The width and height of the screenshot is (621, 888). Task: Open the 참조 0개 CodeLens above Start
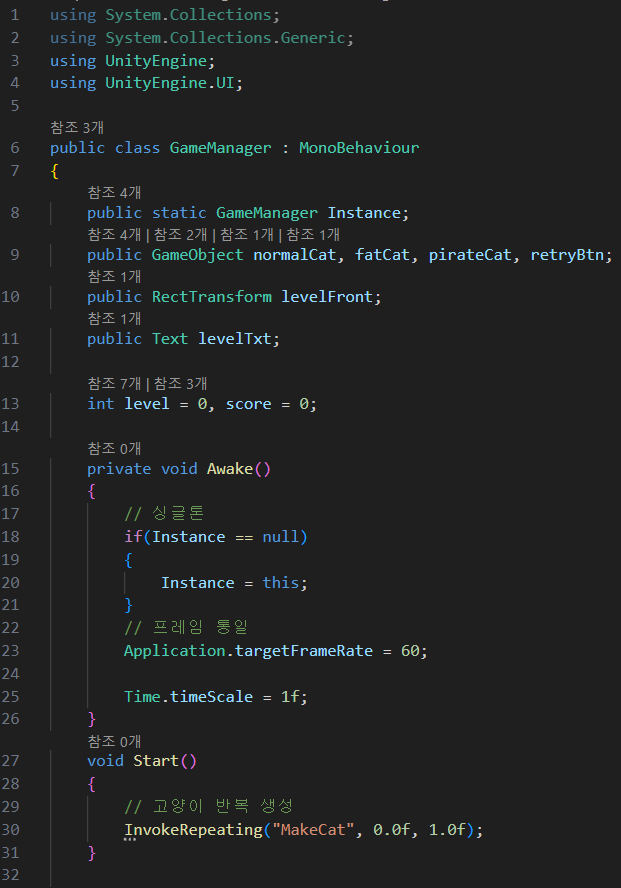(x=114, y=741)
